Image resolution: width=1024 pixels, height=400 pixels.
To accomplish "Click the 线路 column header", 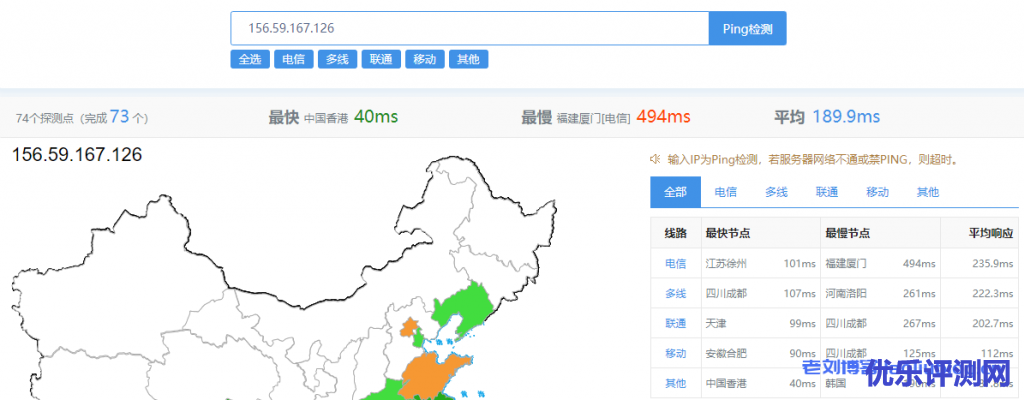I will (676, 233).
